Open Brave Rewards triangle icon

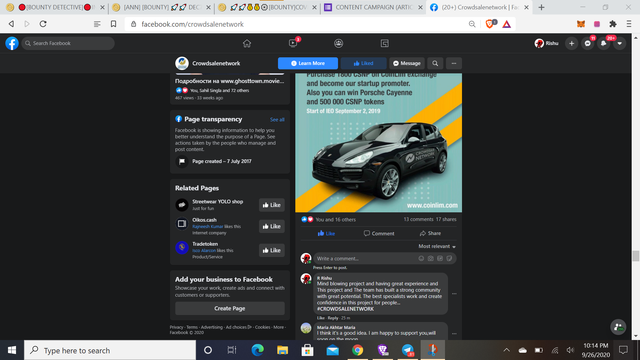pos(507,24)
